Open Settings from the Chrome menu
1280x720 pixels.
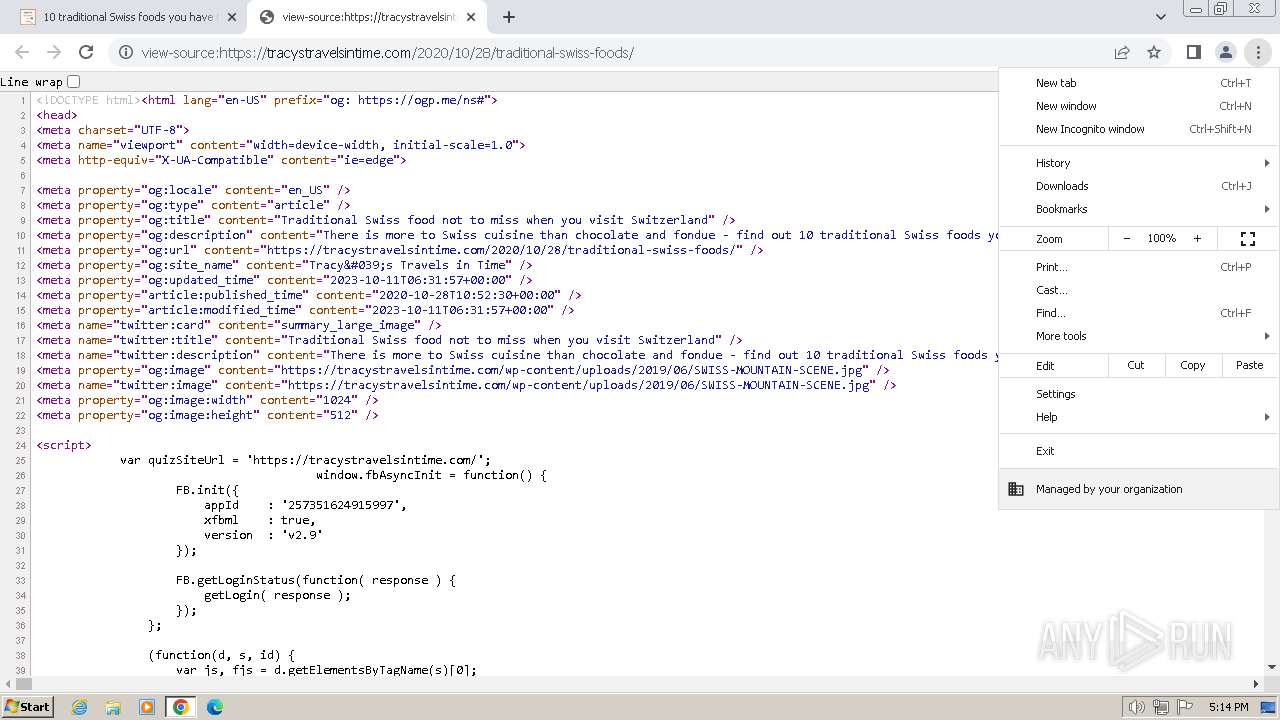click(x=1139, y=394)
